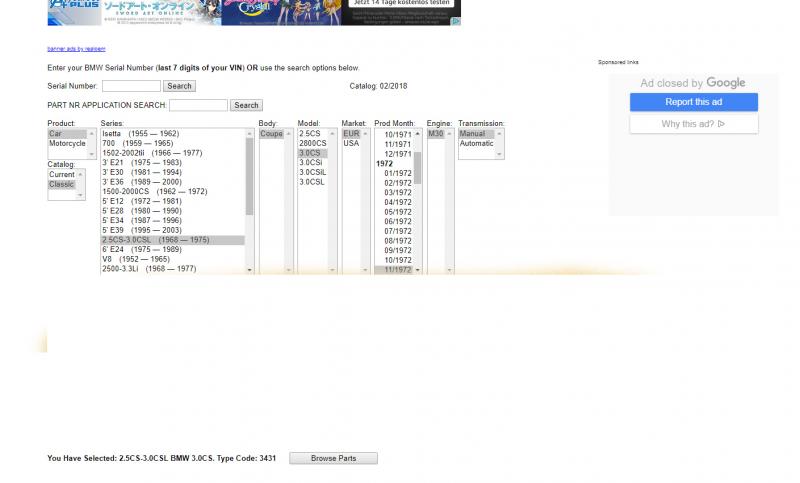
Task: Click the Report this ad button
Action: pos(693,102)
